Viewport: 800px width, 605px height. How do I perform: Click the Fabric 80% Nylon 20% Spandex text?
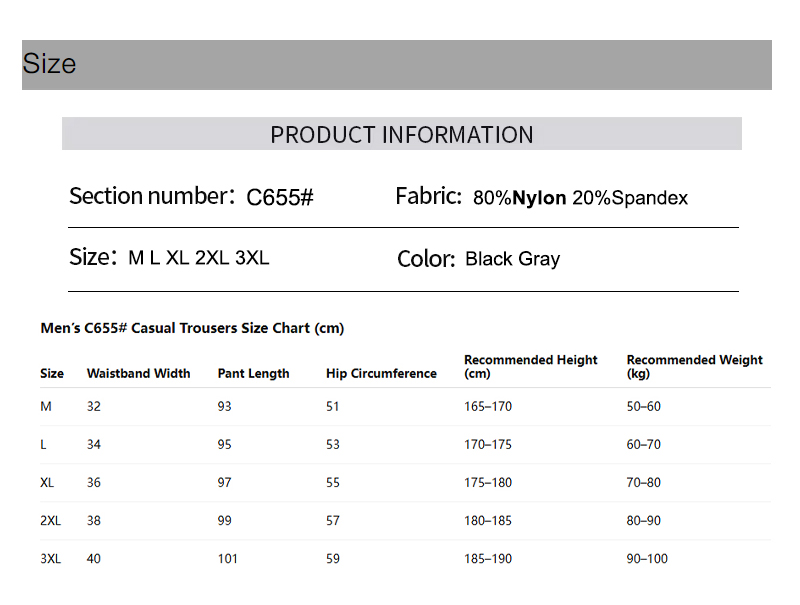[x=541, y=197]
